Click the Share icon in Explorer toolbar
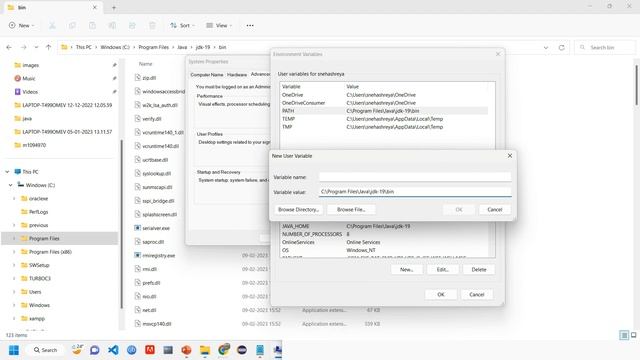Screen dimensions: 640x360 coord(132,25)
